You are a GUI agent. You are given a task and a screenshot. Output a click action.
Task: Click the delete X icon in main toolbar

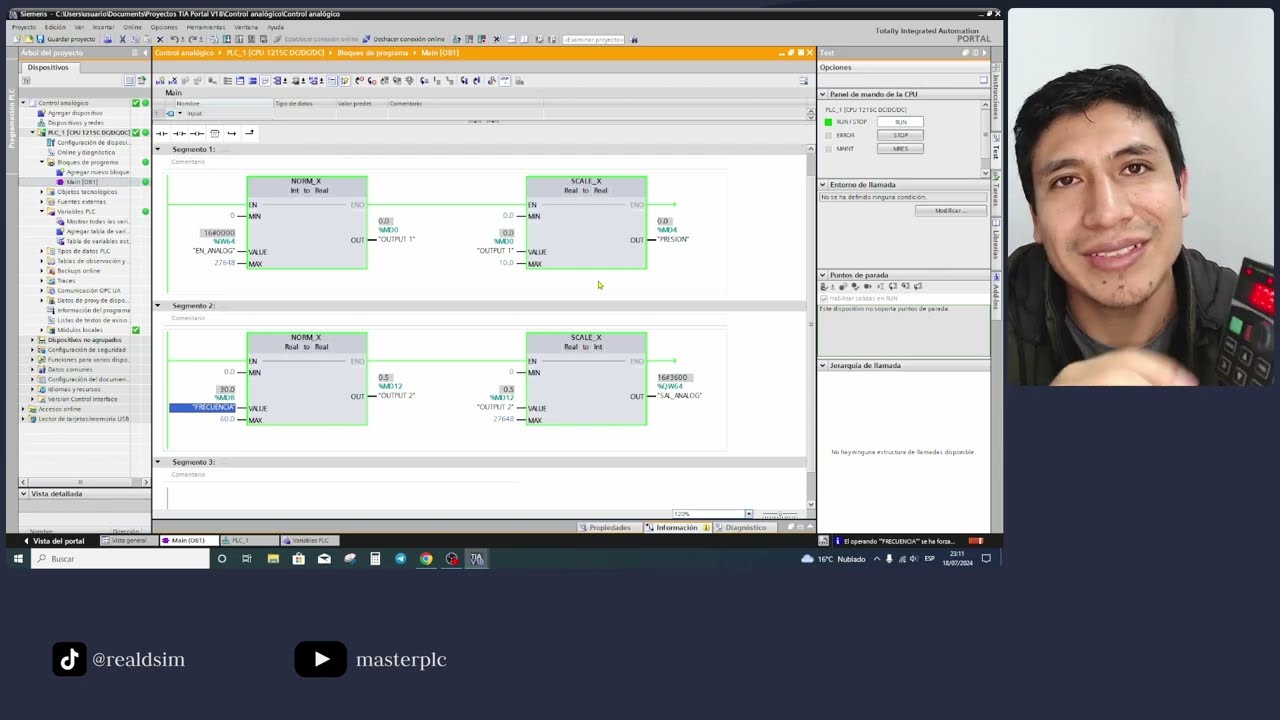pos(160,39)
